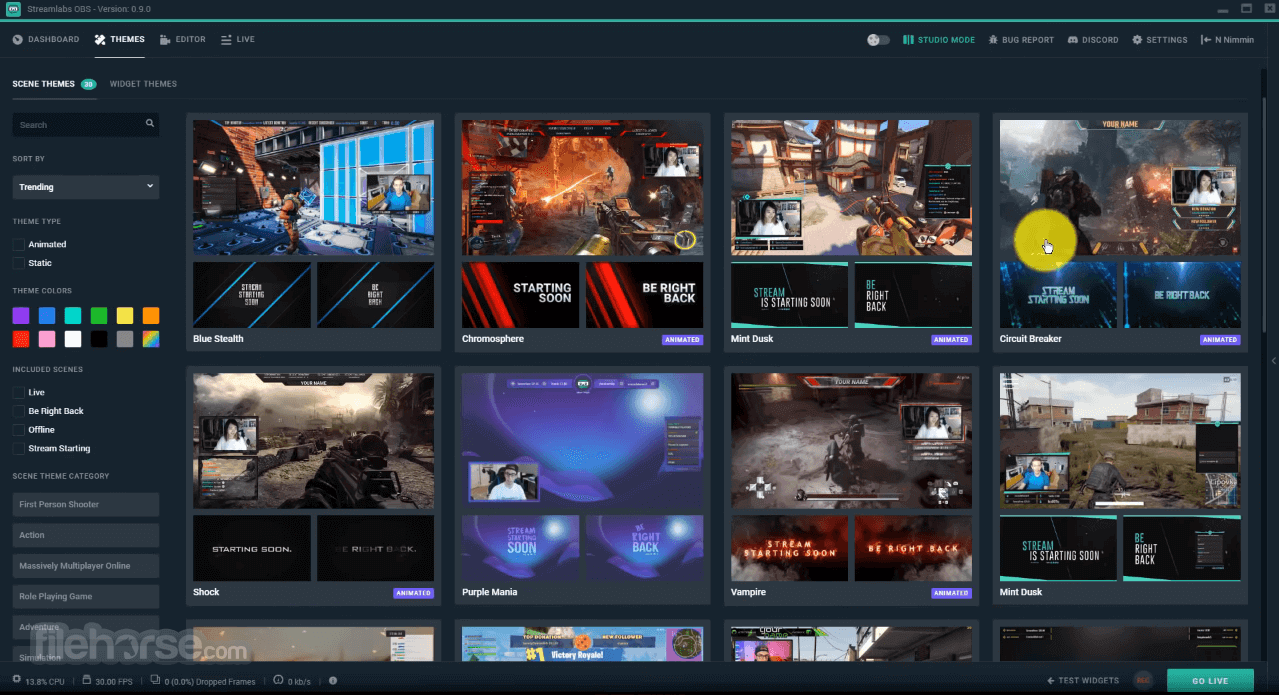Open Streamlabs Settings
Screen dimensions: 1279x695
(1159, 39)
